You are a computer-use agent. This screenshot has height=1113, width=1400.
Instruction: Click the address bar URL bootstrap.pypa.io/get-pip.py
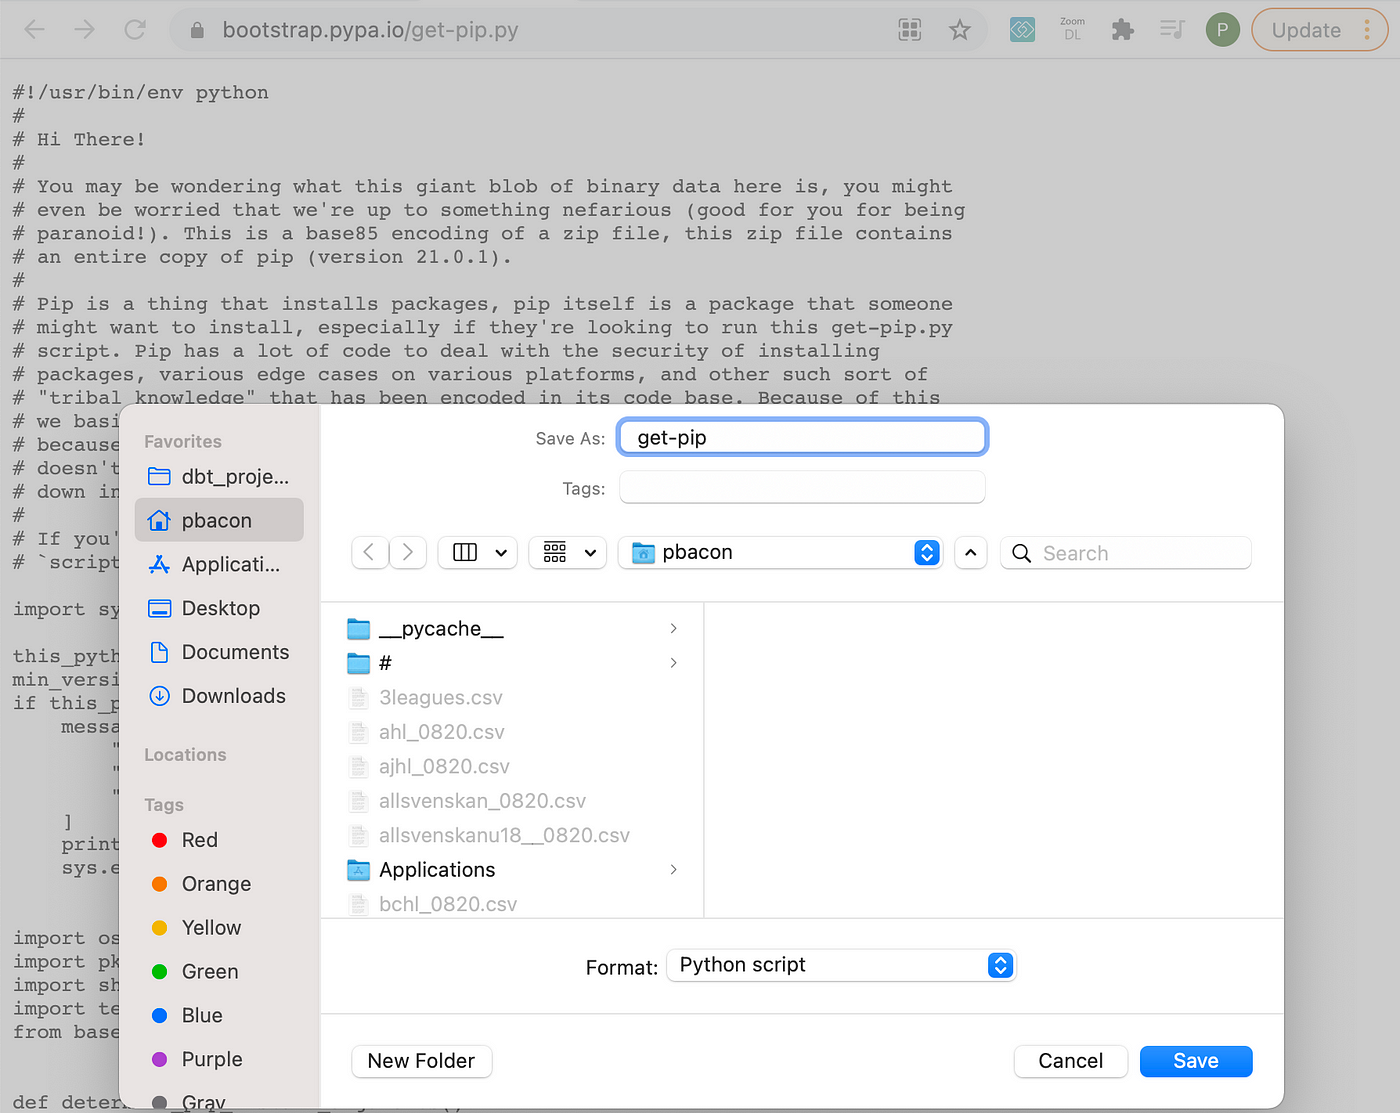[370, 30]
